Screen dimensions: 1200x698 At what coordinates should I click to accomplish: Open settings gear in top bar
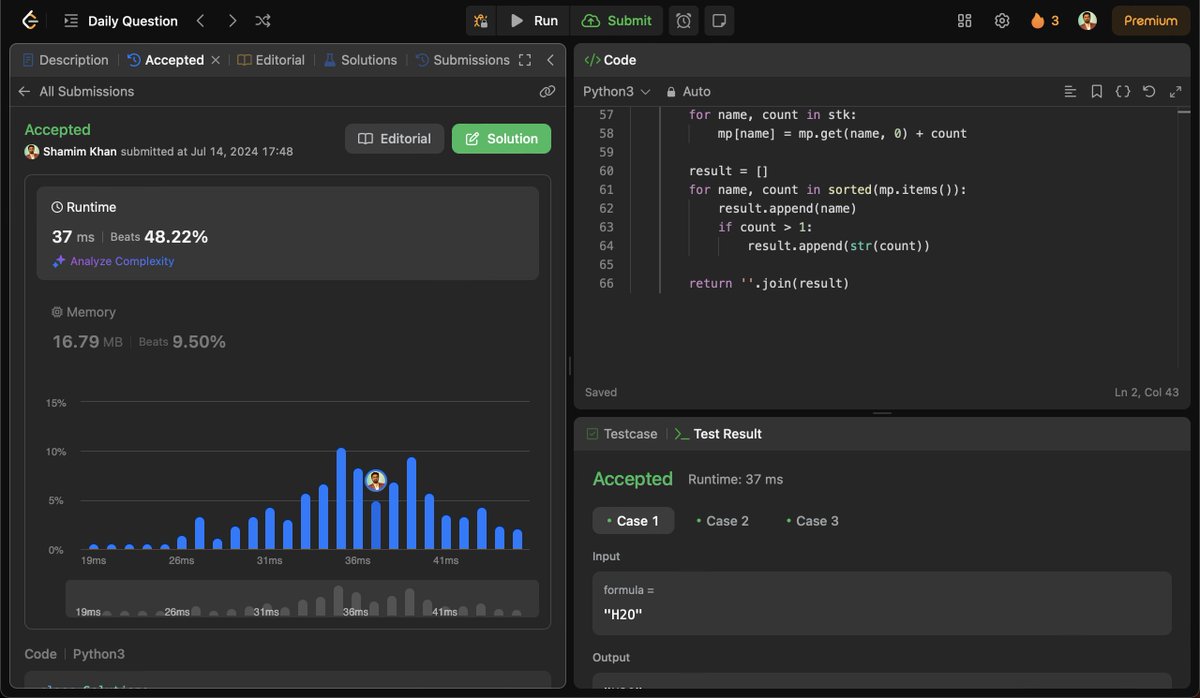(1002, 21)
